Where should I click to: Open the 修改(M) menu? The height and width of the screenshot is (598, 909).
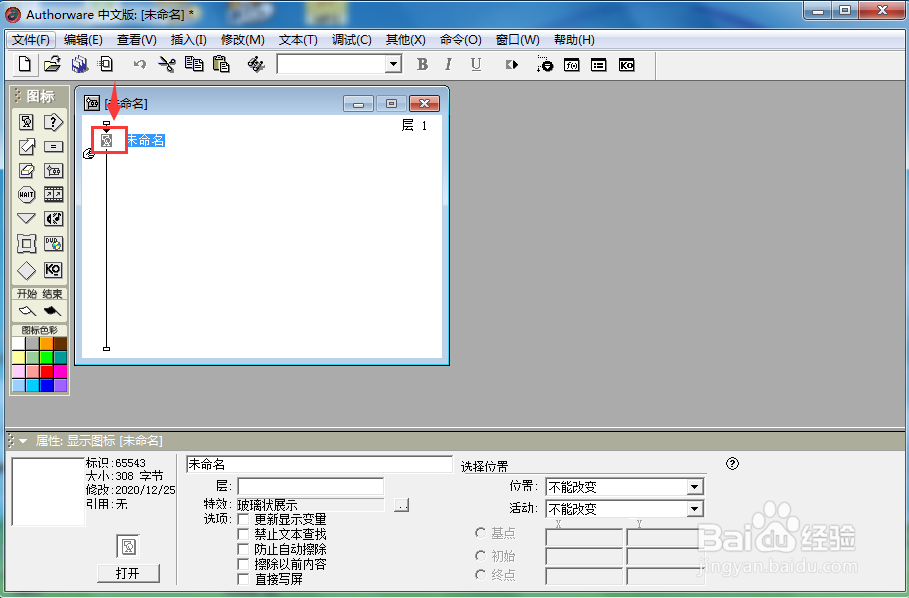pyautogui.click(x=242, y=40)
